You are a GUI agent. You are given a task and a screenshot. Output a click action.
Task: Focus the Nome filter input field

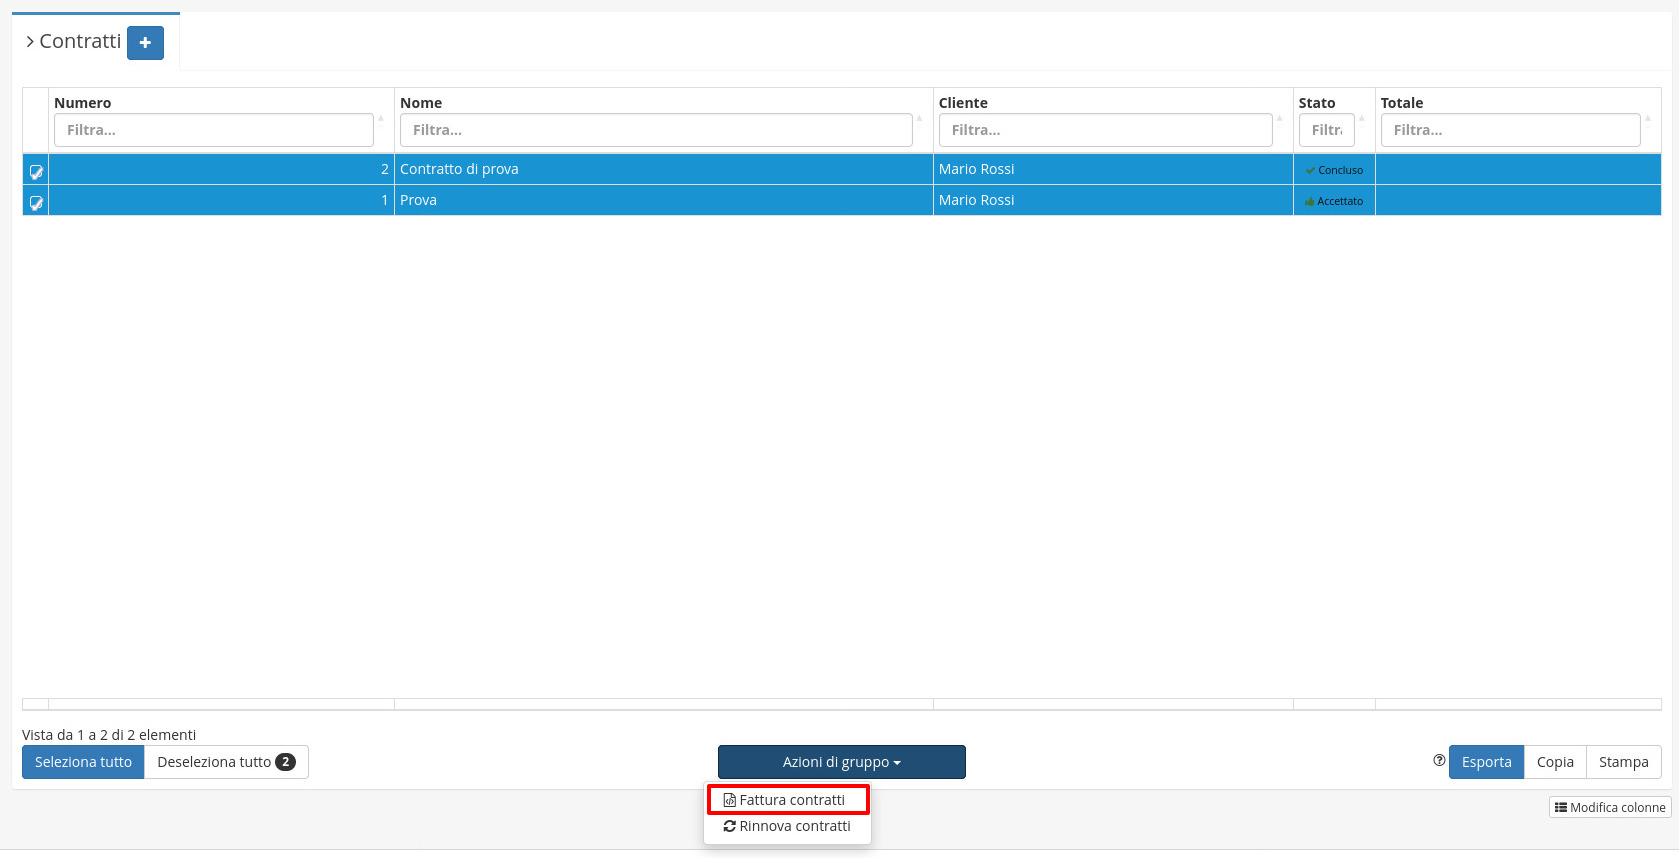[x=656, y=130]
